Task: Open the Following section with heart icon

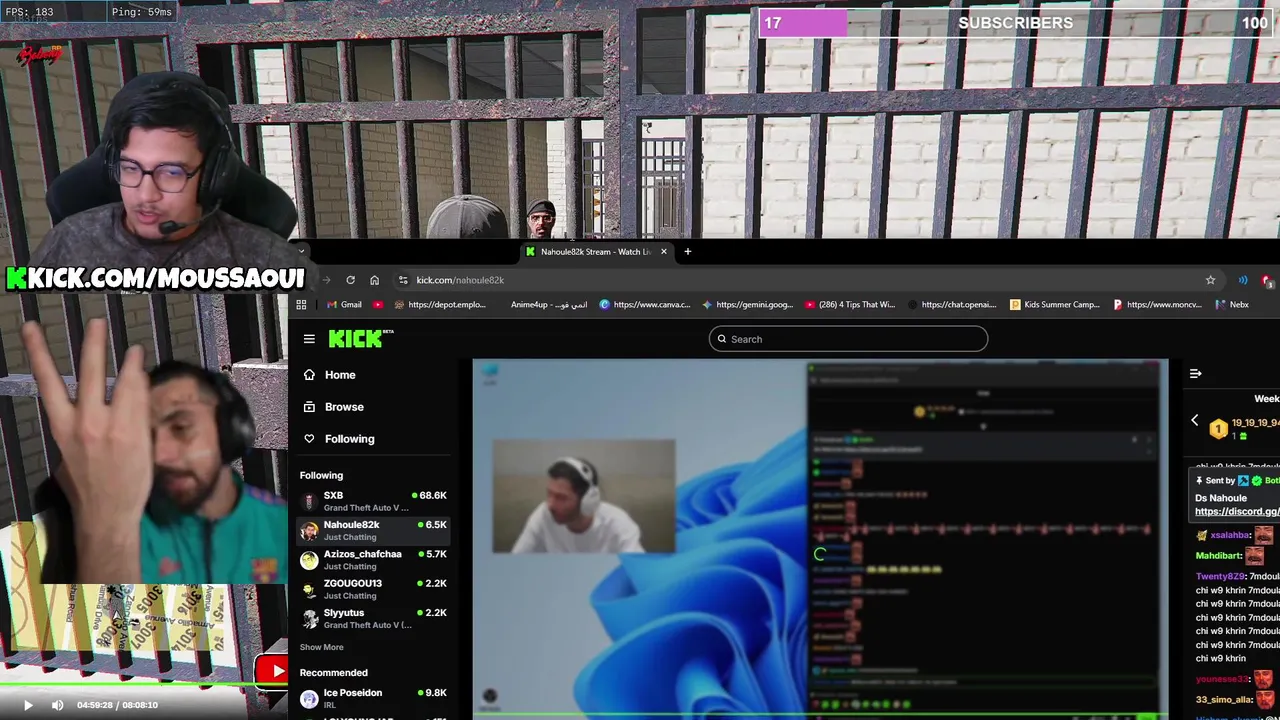Action: click(339, 439)
